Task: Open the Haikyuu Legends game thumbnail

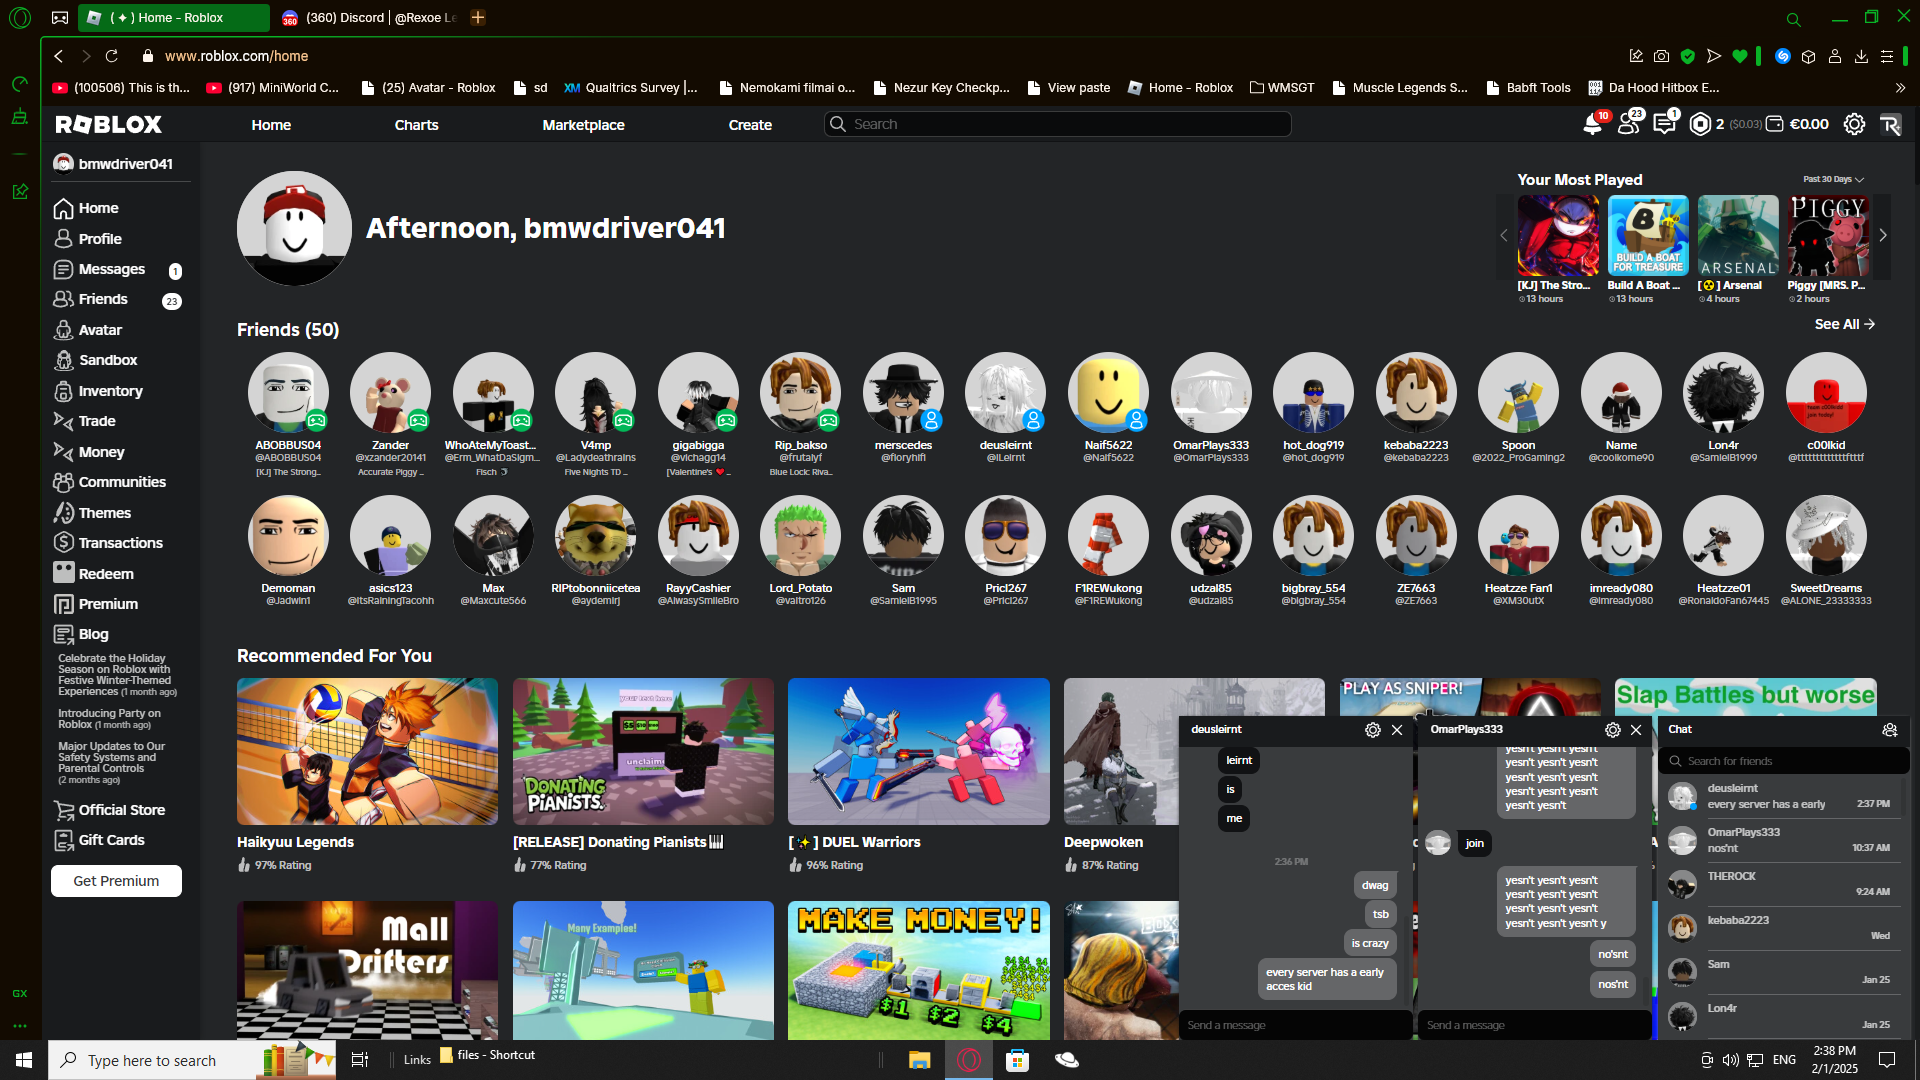Action: pyautogui.click(x=367, y=751)
